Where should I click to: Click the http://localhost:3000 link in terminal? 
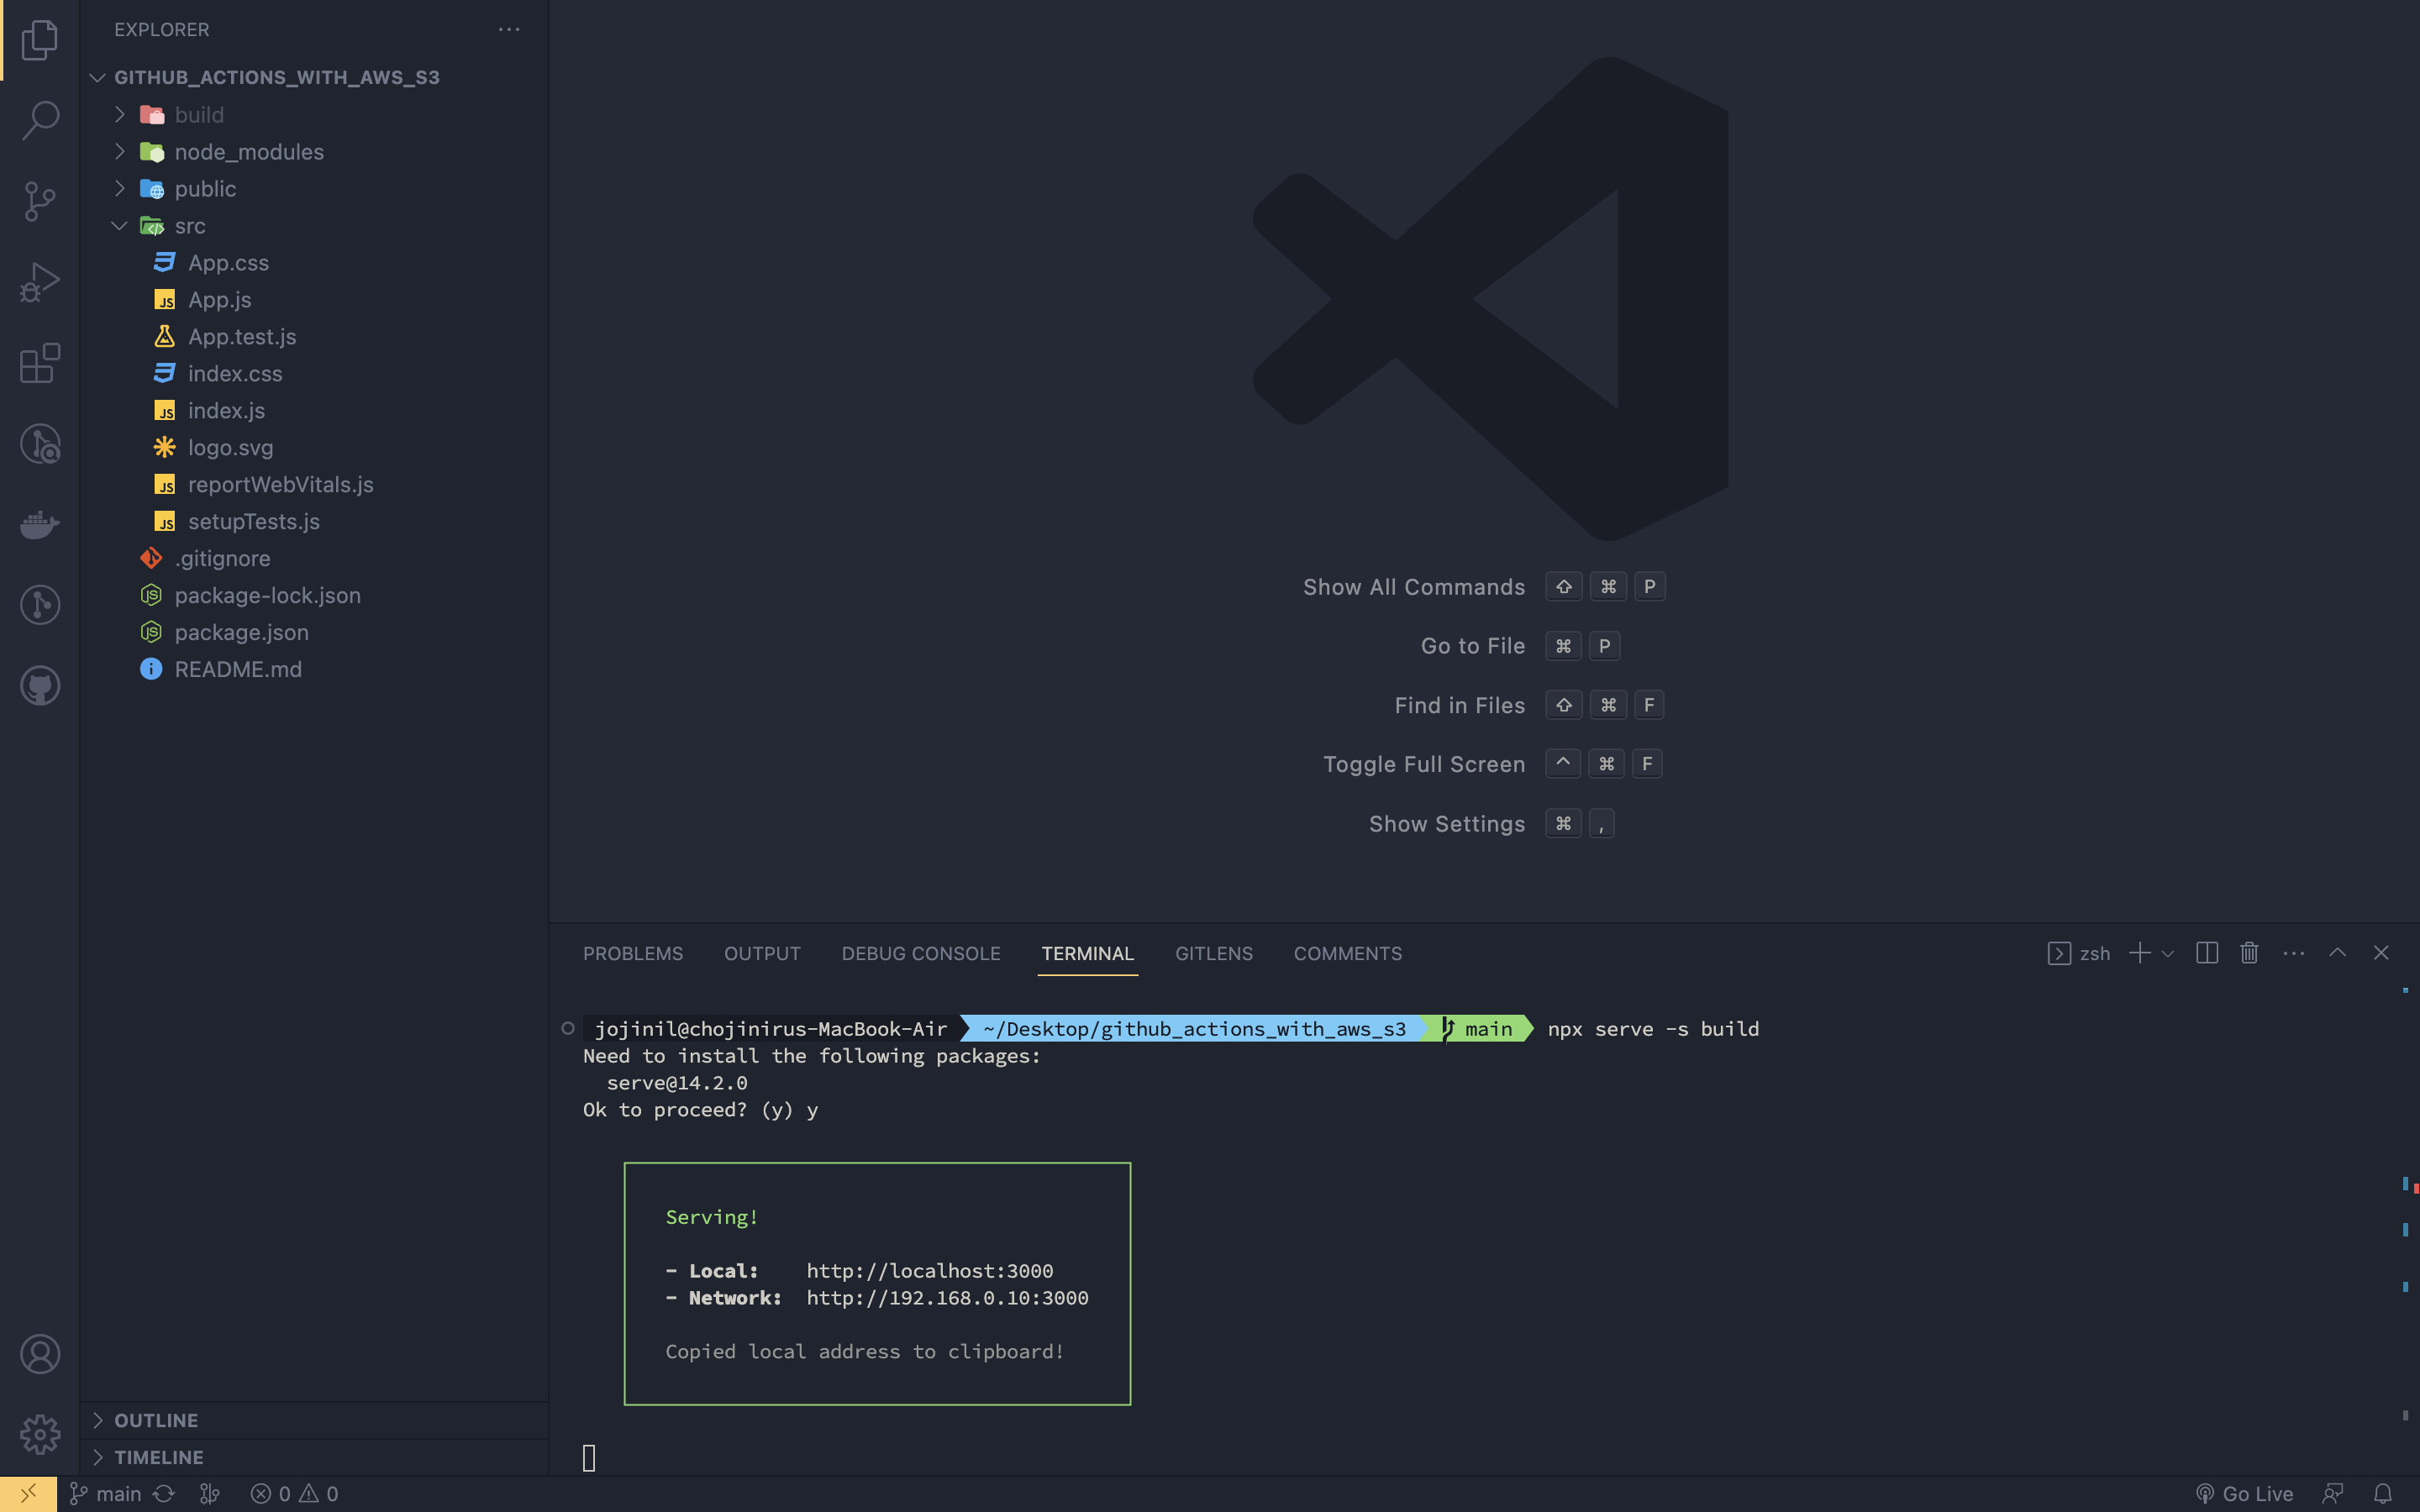click(930, 1271)
